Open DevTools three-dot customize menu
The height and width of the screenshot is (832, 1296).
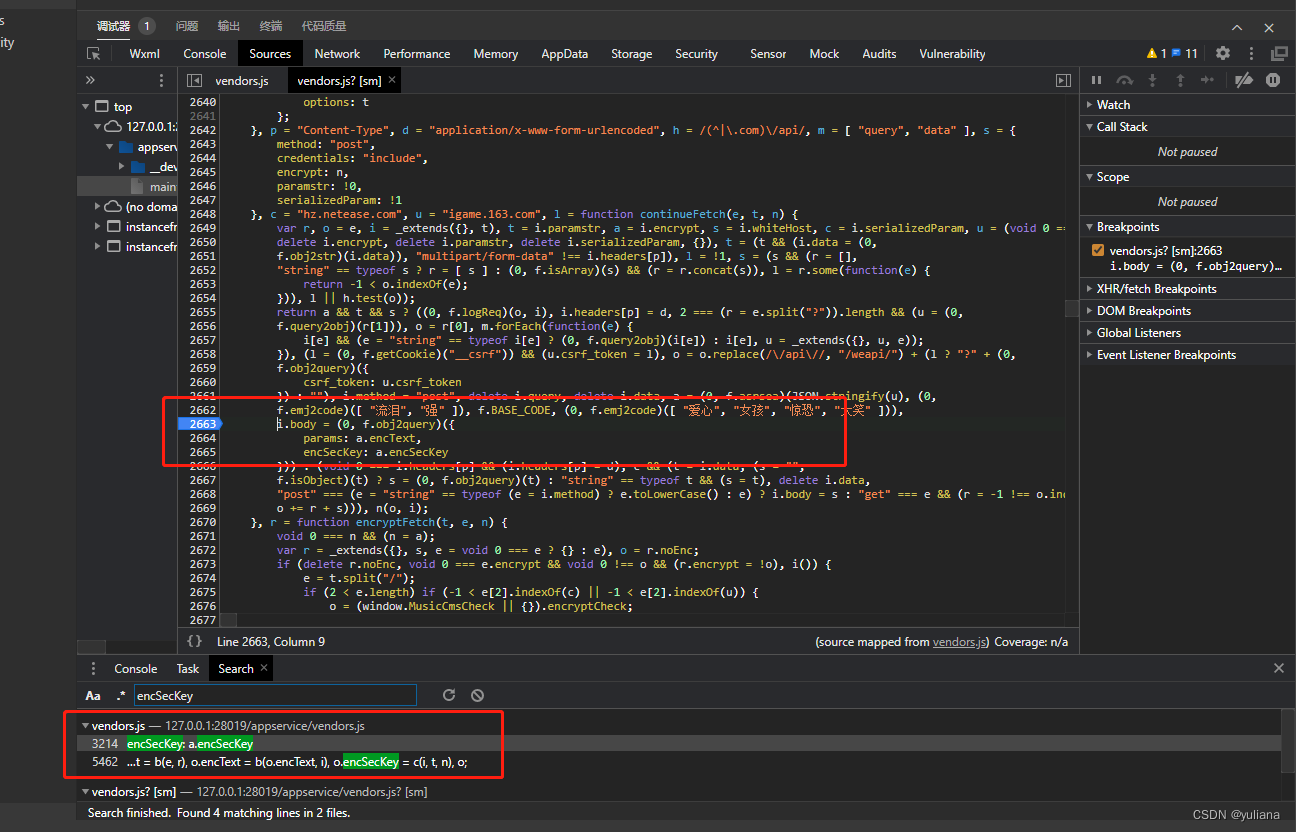tap(1251, 53)
